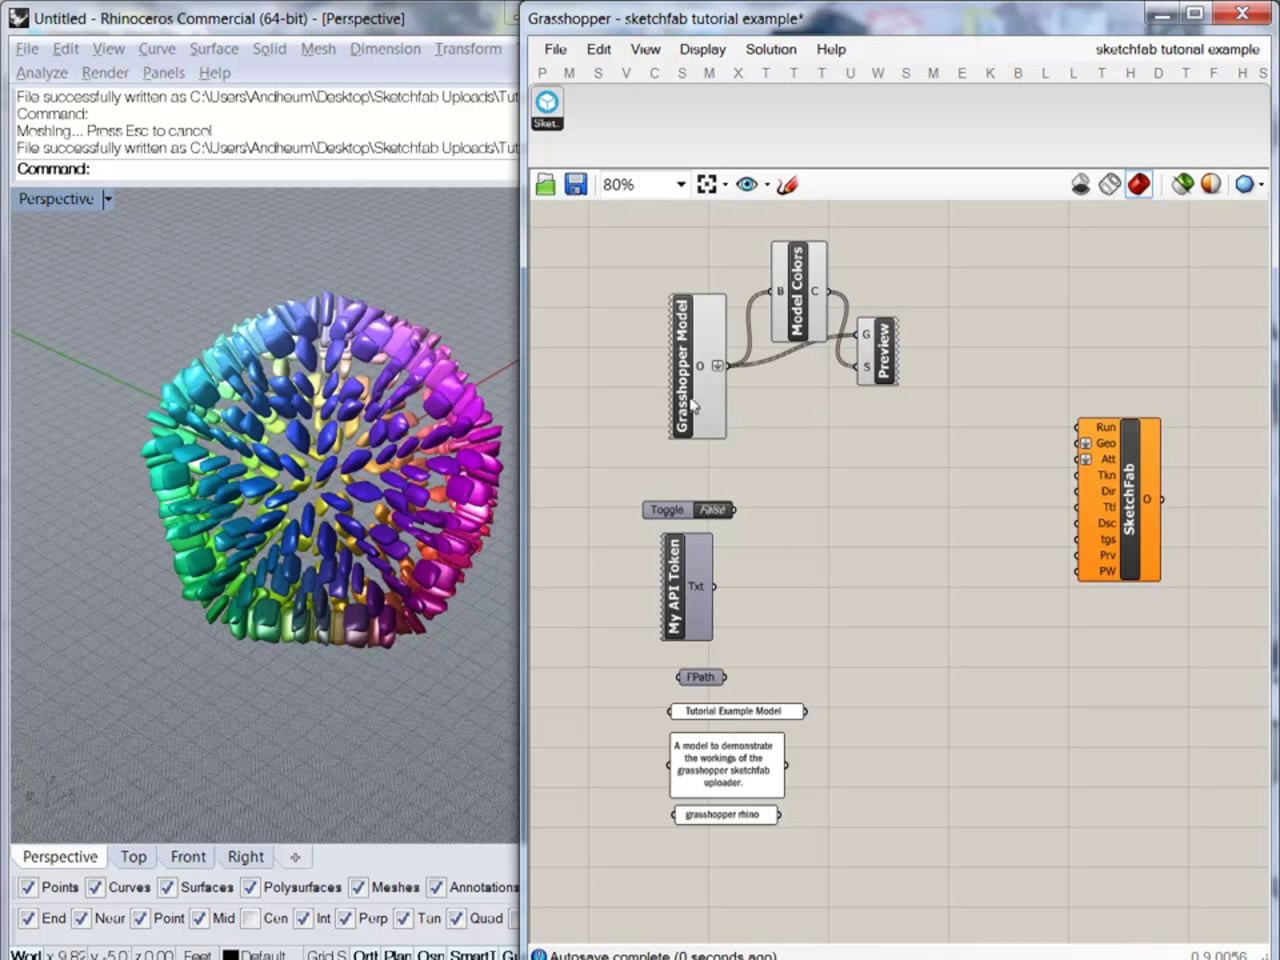
Task: Uncheck the Points filter checkbox
Action: (28, 887)
